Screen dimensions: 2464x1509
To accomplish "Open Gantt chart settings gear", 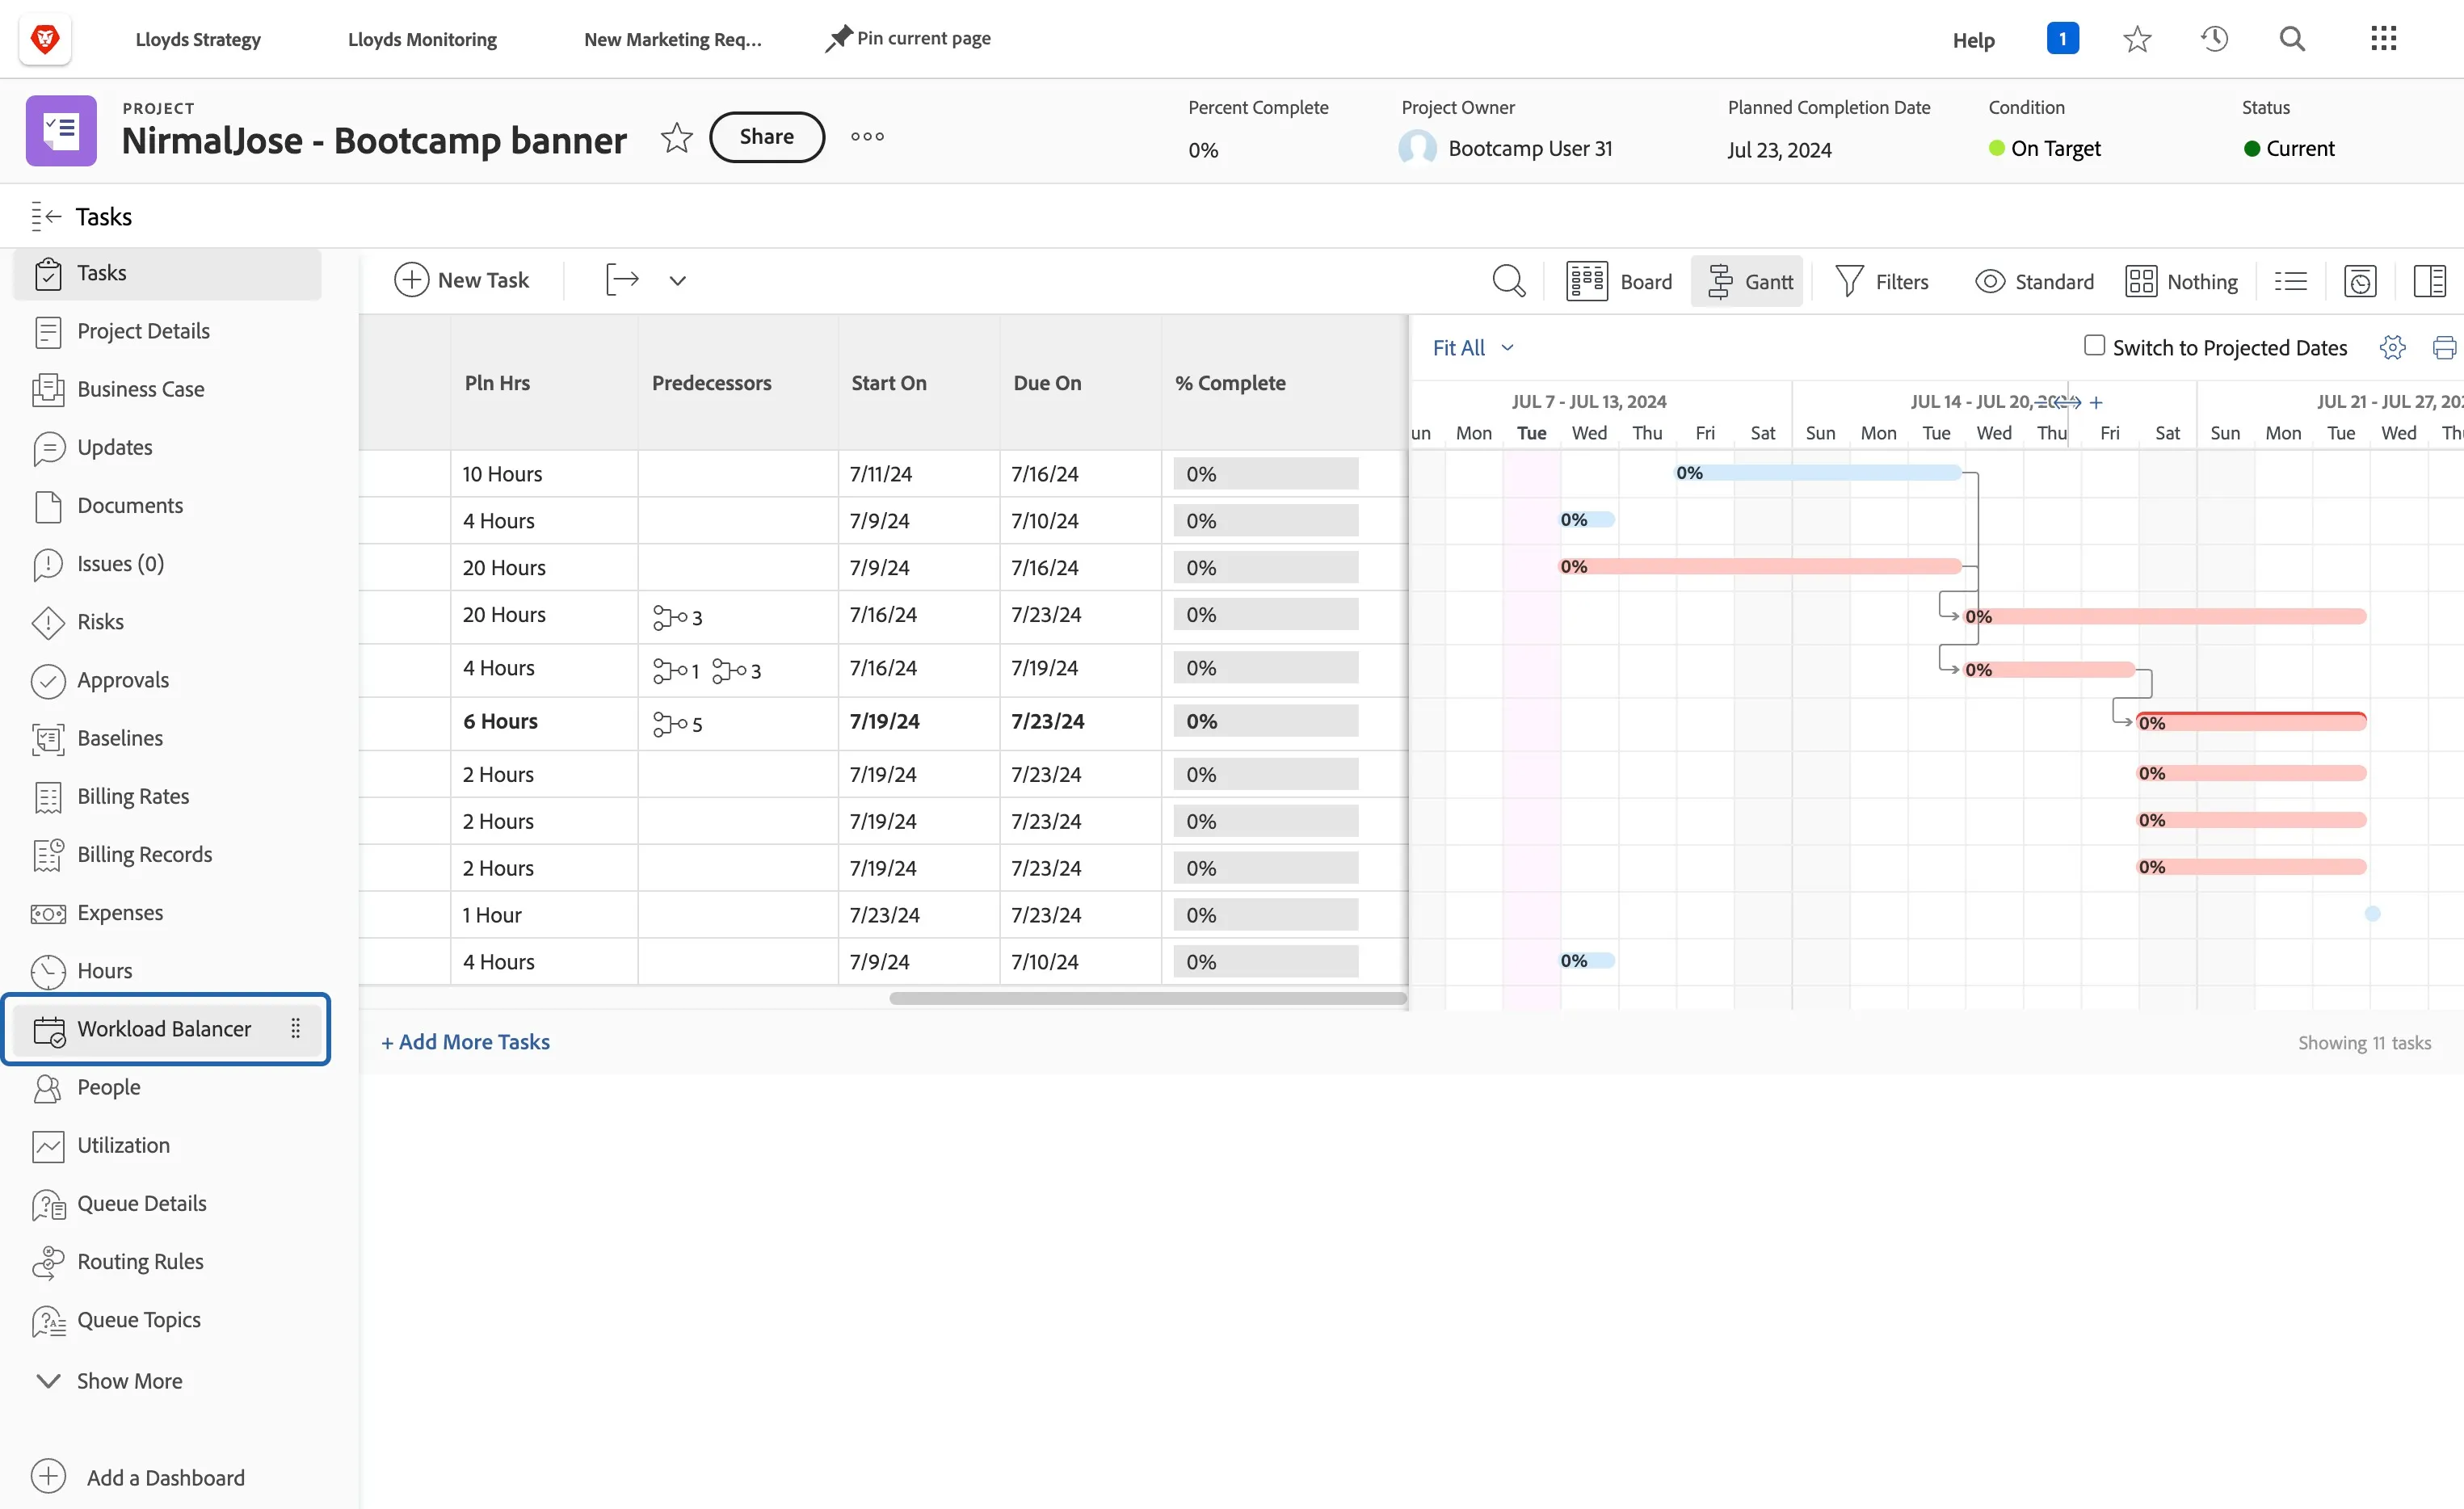I will click(x=2392, y=347).
